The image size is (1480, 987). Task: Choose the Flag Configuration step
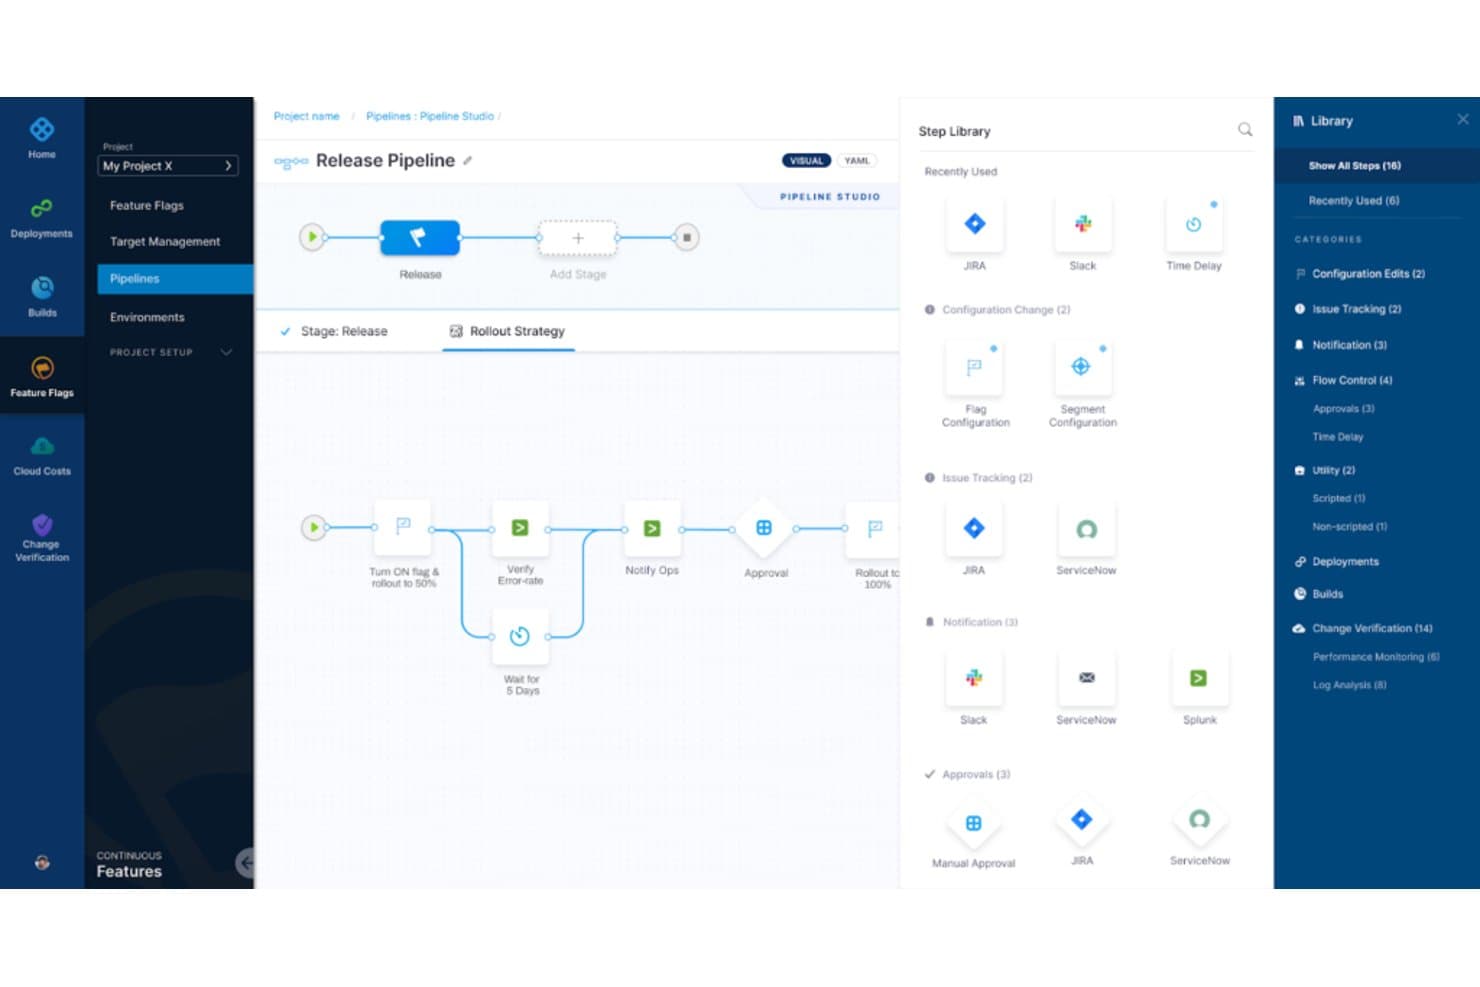click(975, 367)
